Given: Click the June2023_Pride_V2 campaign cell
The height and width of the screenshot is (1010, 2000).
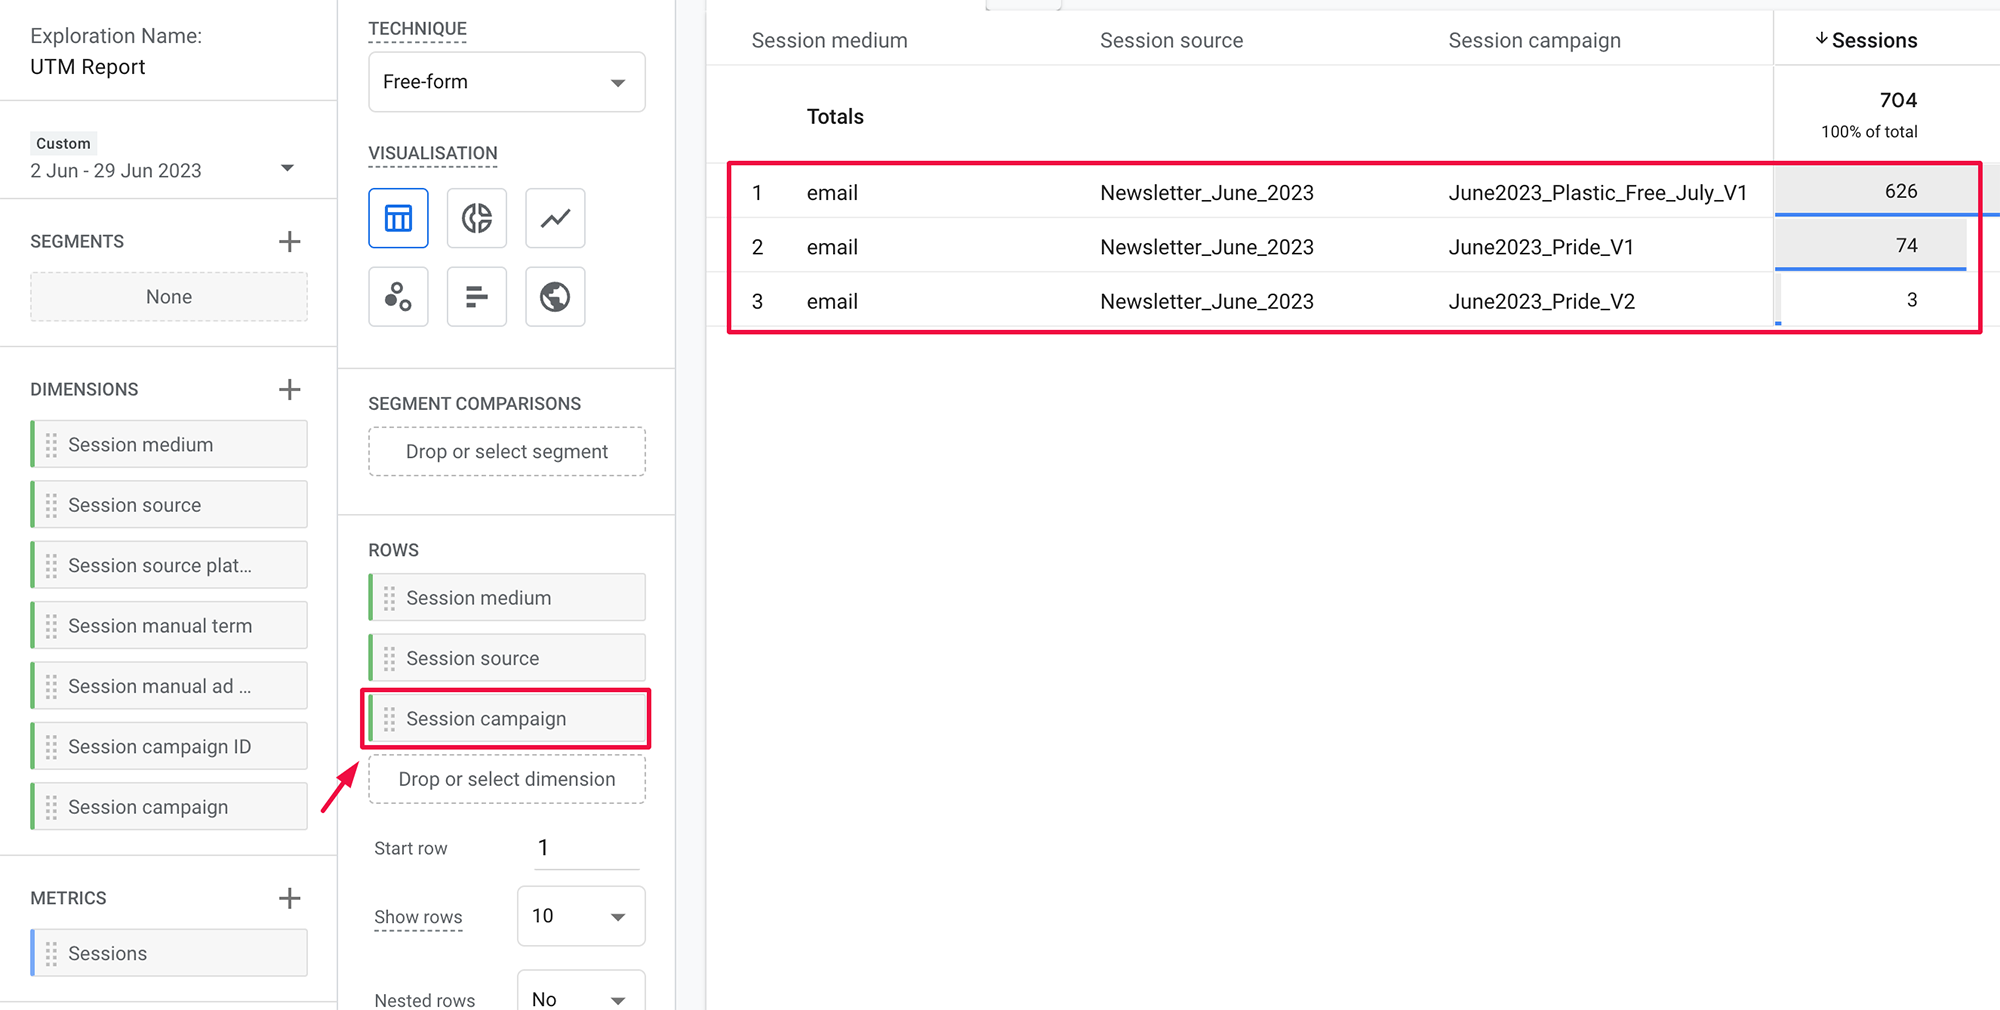Looking at the screenshot, I should tap(1542, 301).
